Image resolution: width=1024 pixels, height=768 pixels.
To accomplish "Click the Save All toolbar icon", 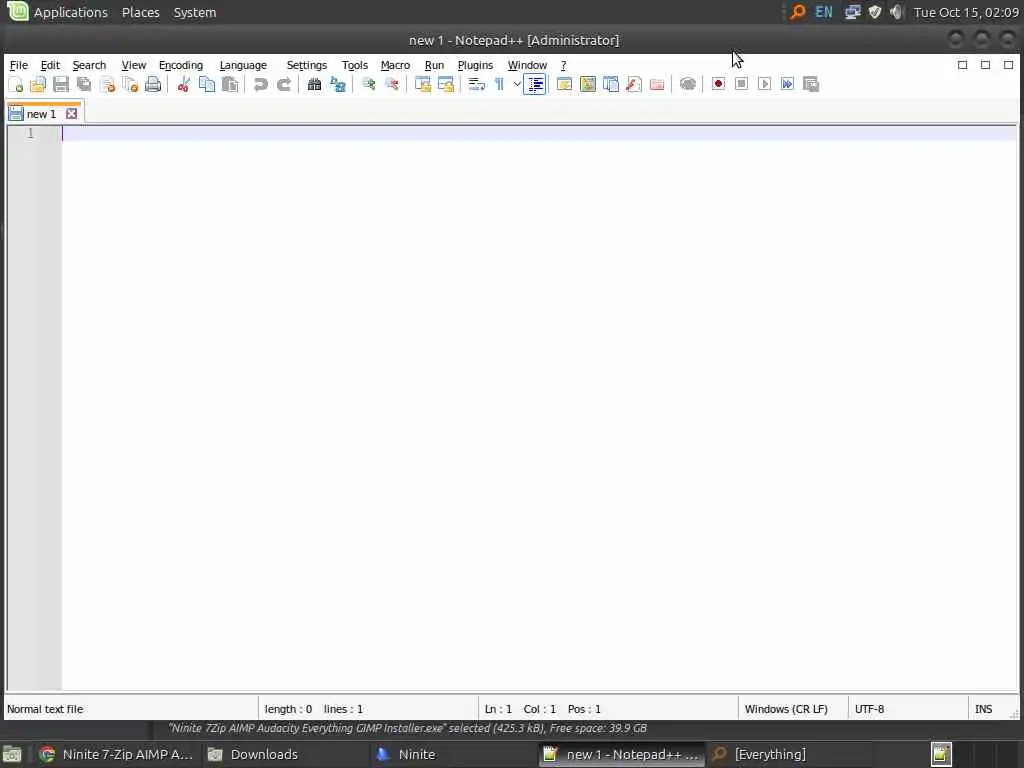I will point(84,84).
